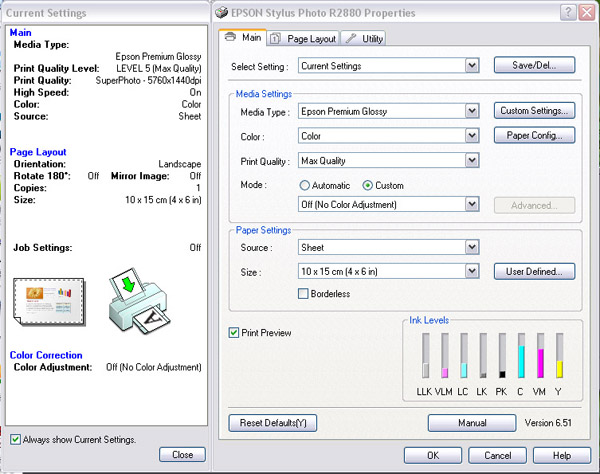
Task: Switch to the Page Layout tab
Action: click(303, 39)
